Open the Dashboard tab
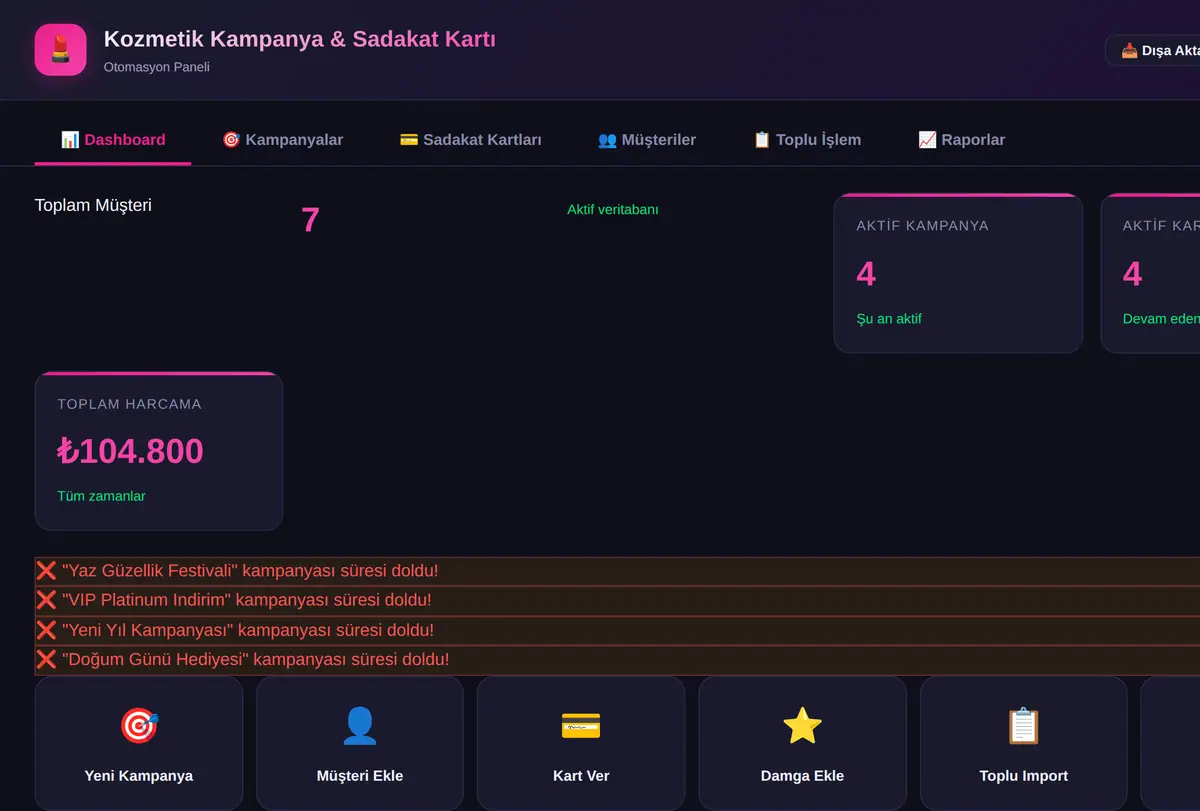The width and height of the screenshot is (1200, 811). [113, 140]
